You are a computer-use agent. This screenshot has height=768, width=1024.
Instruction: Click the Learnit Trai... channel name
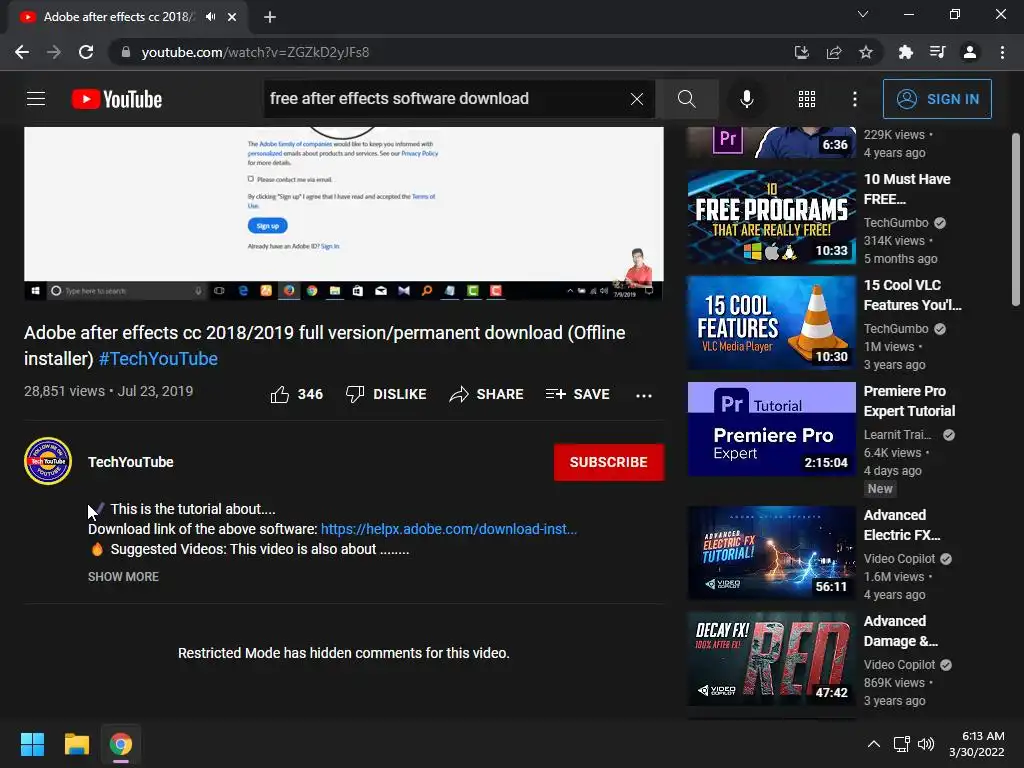(897, 434)
